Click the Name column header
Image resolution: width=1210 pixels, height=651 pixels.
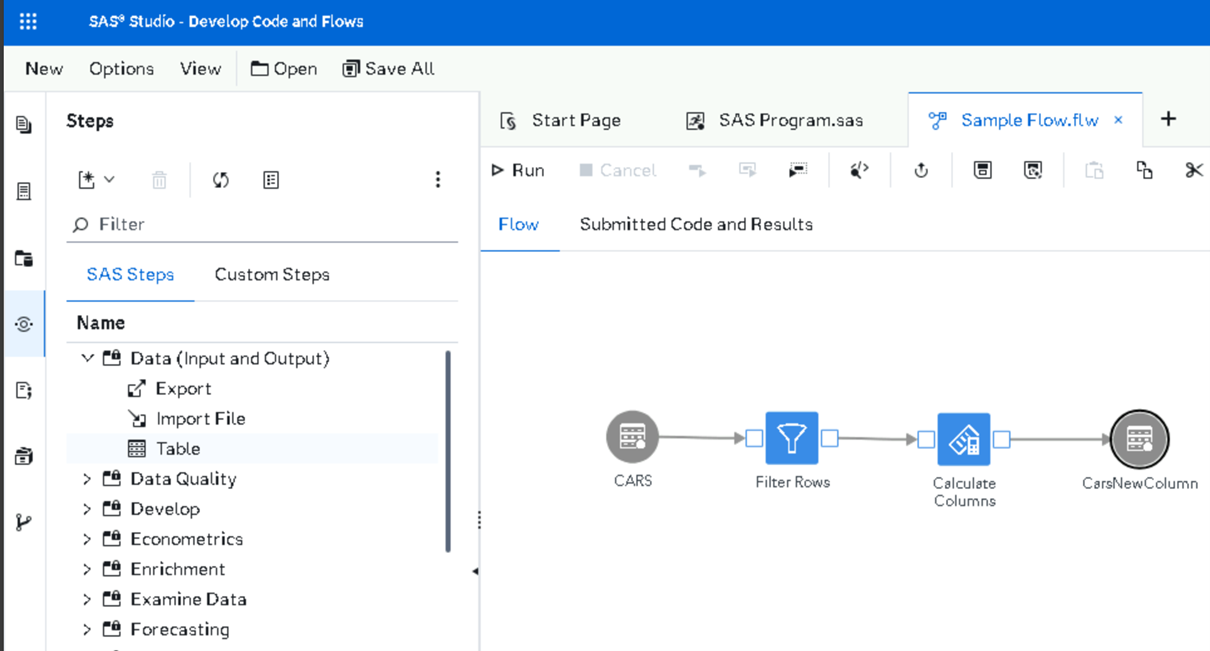tap(101, 323)
